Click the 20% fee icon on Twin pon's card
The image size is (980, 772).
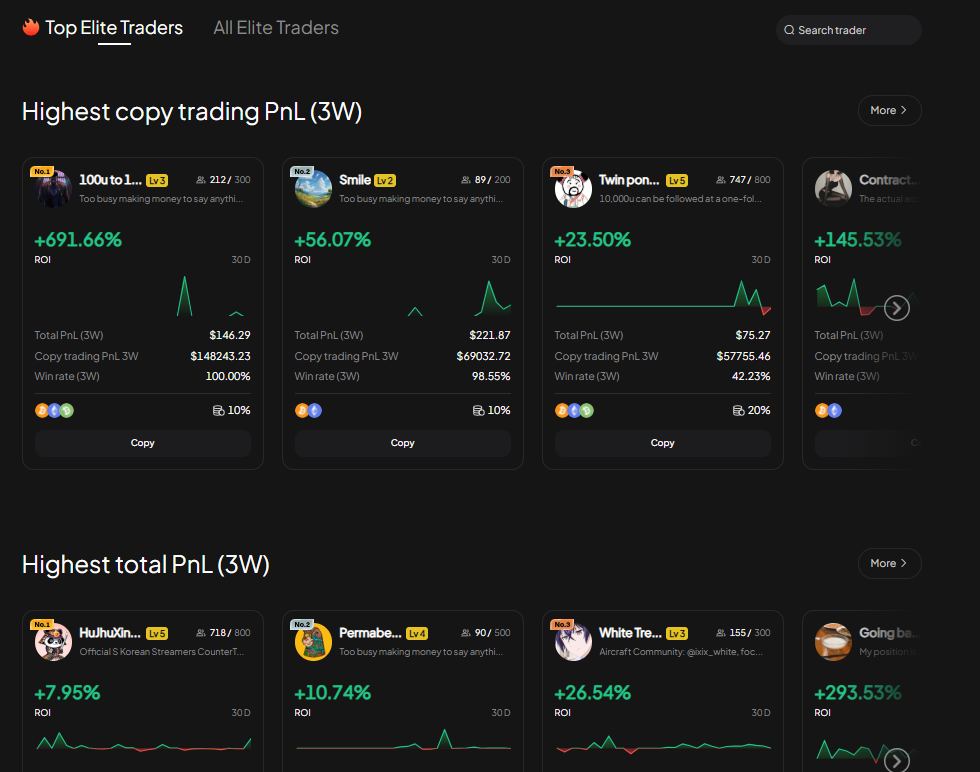(x=738, y=410)
